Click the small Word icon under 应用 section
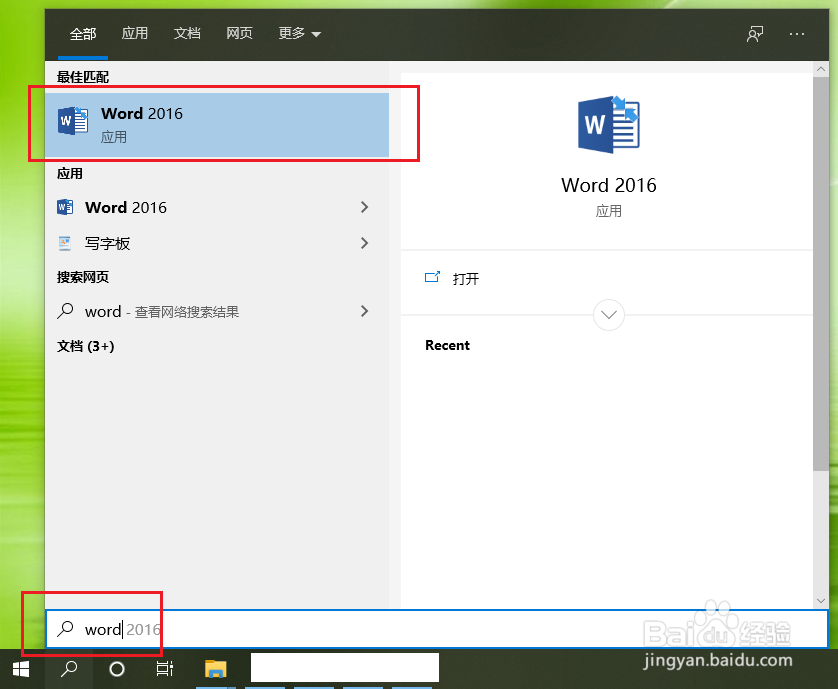Screen dimensions: 838x689 [x=65, y=207]
